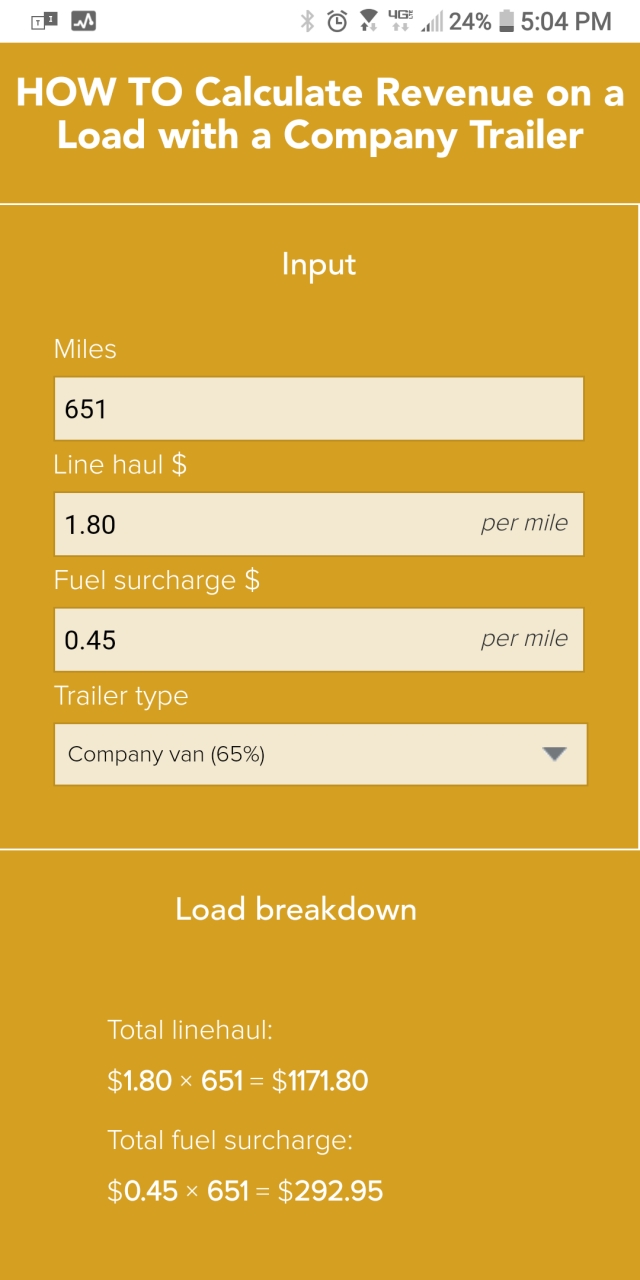Click the Miles input field

(318, 408)
